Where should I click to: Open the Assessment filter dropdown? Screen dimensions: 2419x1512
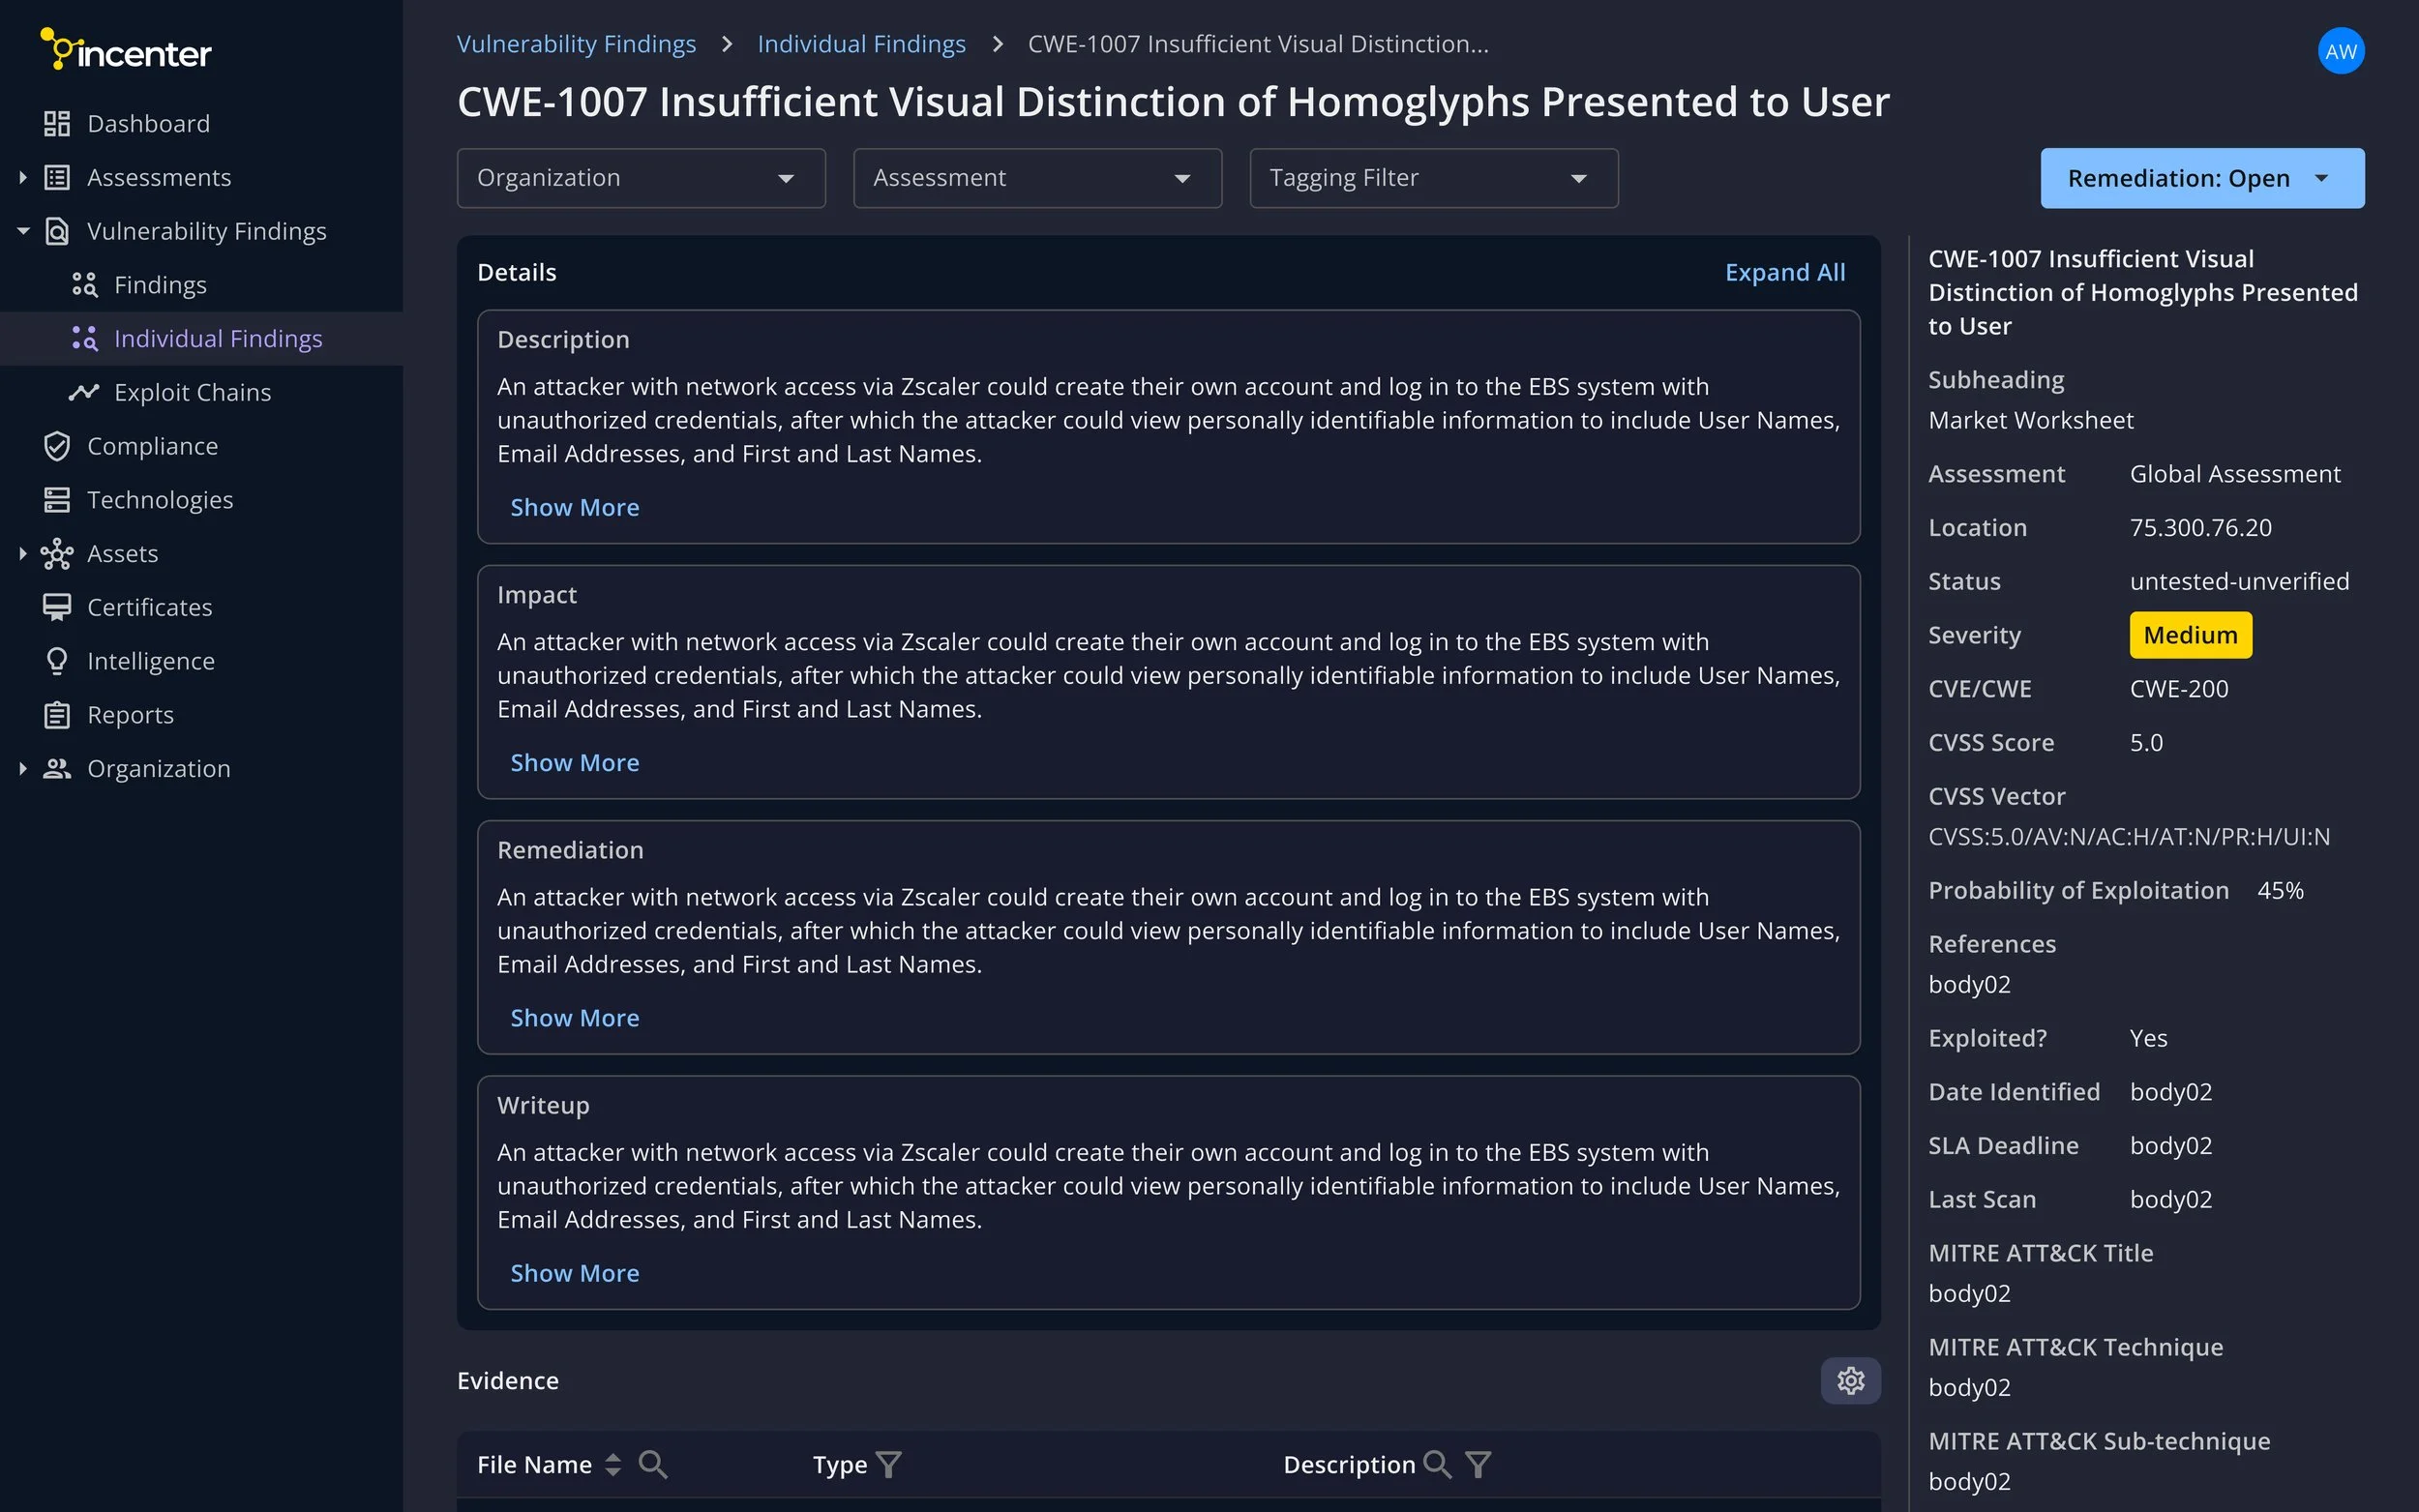(1037, 178)
